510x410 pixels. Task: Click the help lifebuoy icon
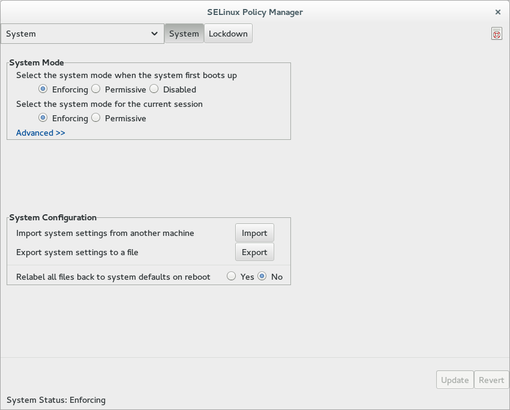point(496,34)
